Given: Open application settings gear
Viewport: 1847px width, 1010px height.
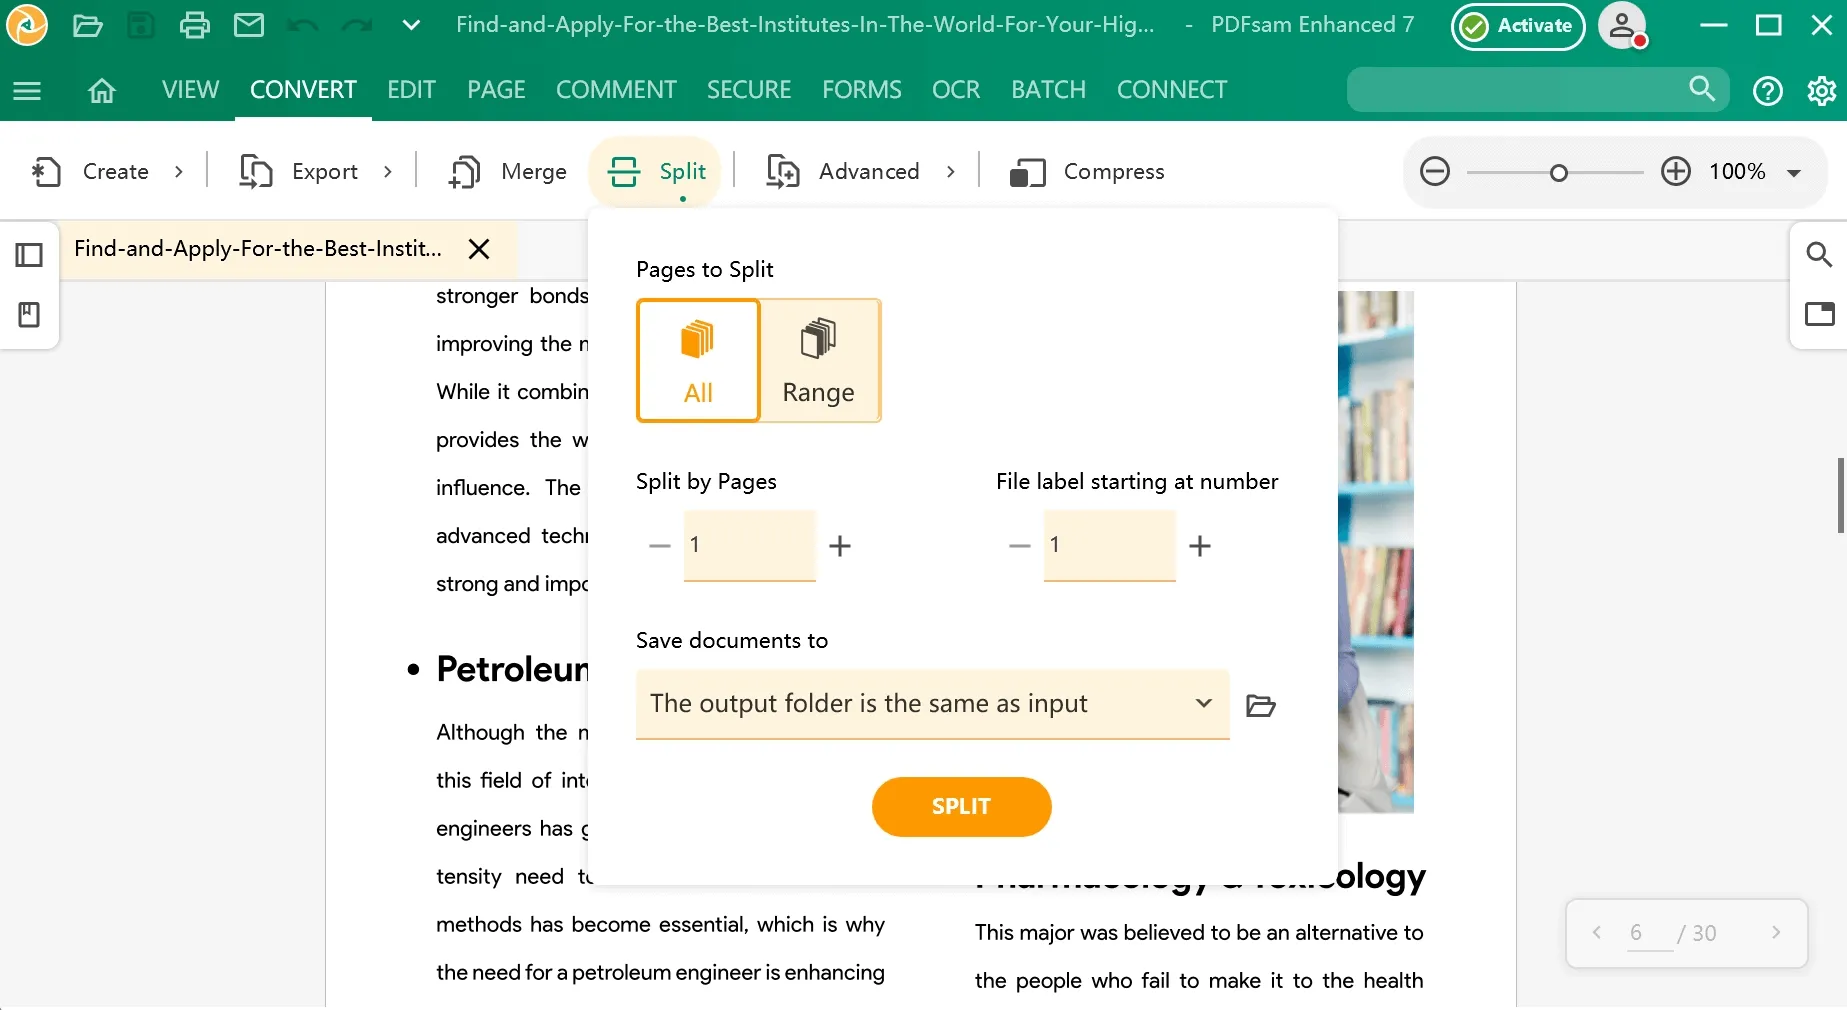Looking at the screenshot, I should [1822, 90].
